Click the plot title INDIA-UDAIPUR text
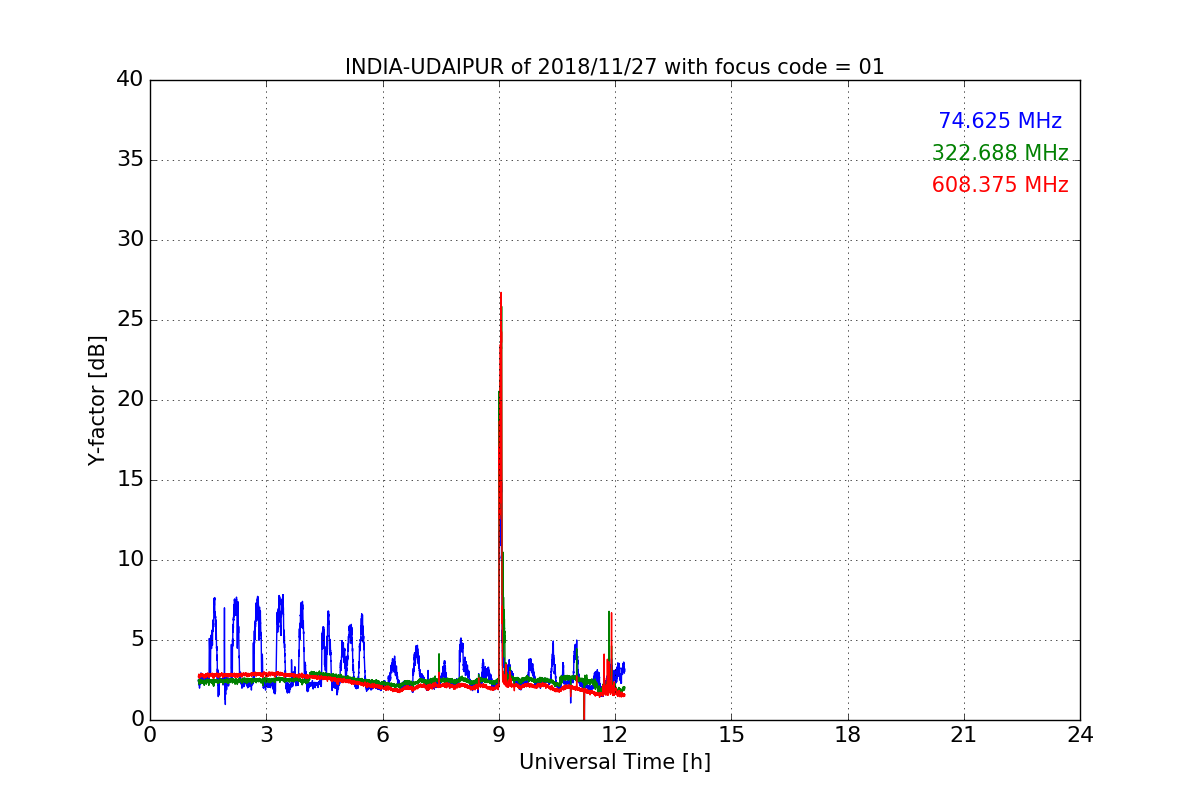 [x=614, y=67]
